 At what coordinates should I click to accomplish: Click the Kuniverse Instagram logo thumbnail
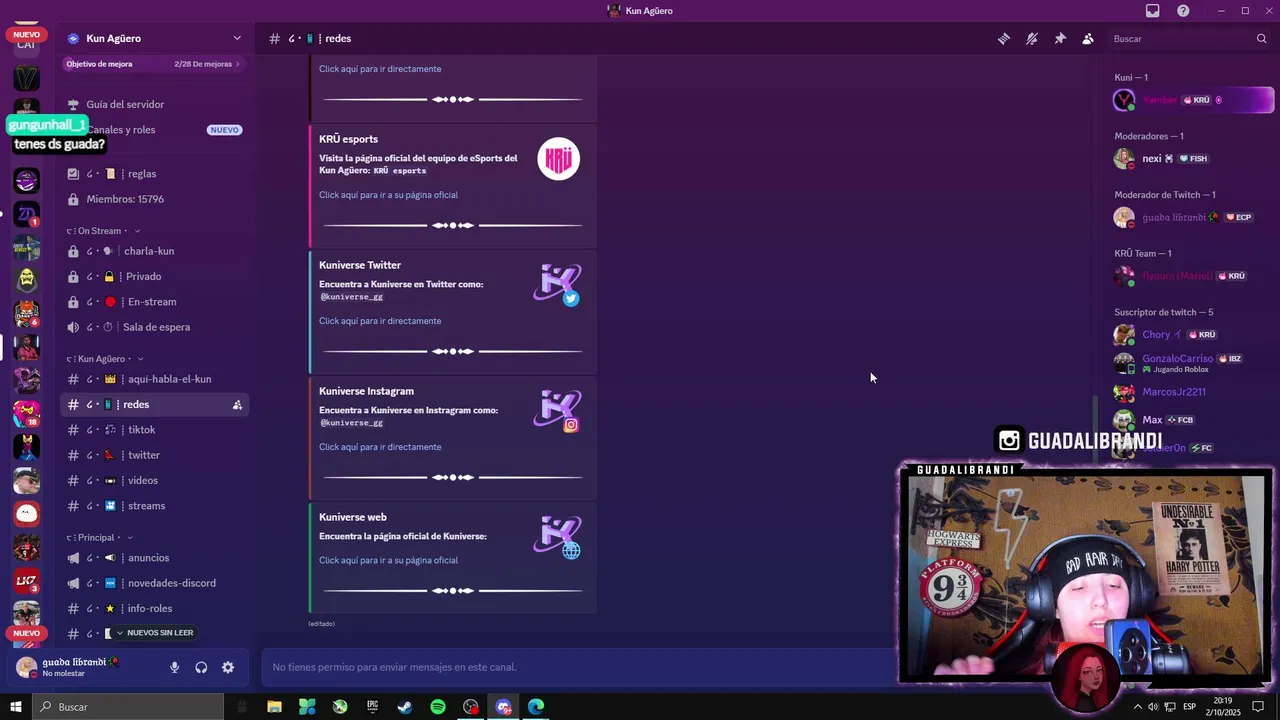(x=557, y=410)
